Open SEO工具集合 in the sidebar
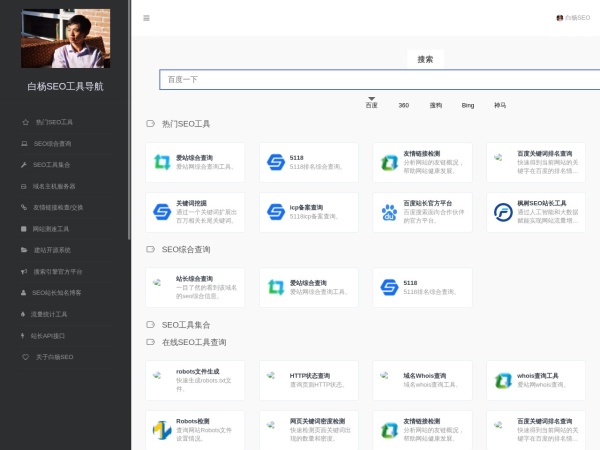Viewport: 600px width, 450px height. [51, 165]
